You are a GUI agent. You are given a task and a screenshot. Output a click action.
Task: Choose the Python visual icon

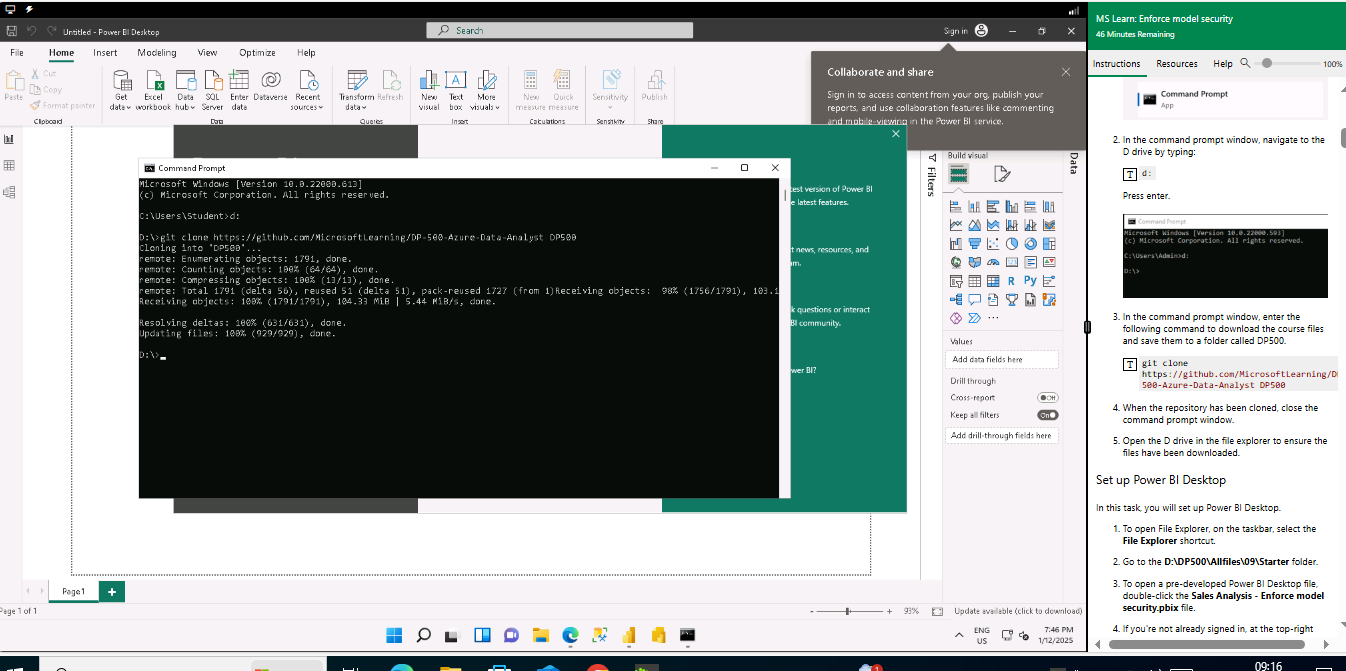(1030, 281)
